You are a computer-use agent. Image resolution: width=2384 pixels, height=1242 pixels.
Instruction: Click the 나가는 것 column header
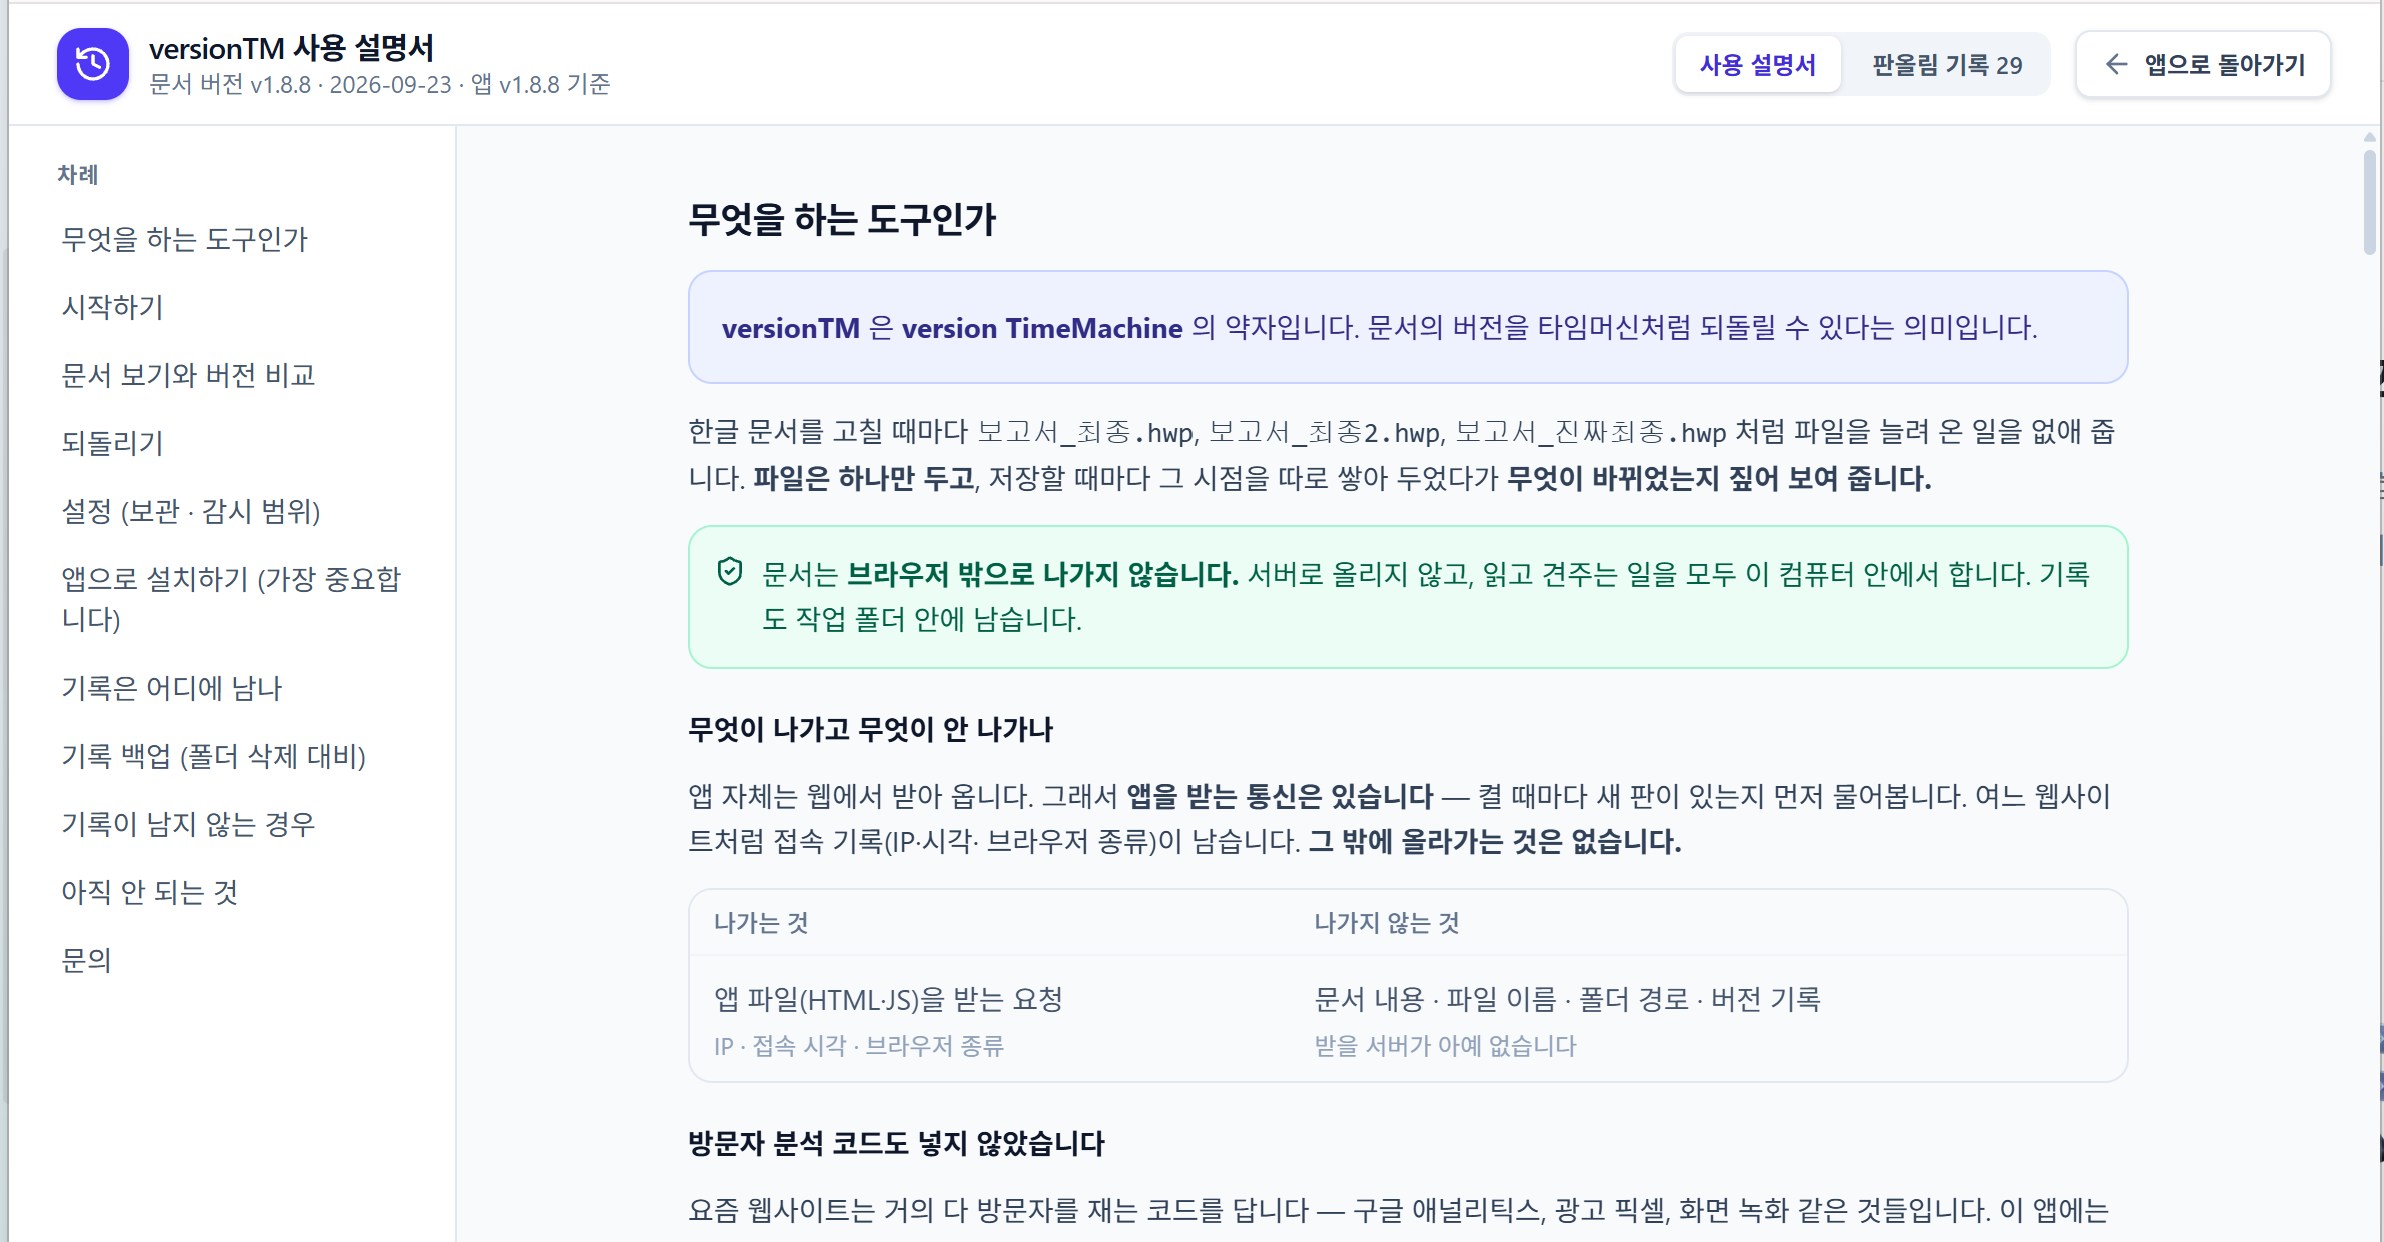[x=761, y=923]
